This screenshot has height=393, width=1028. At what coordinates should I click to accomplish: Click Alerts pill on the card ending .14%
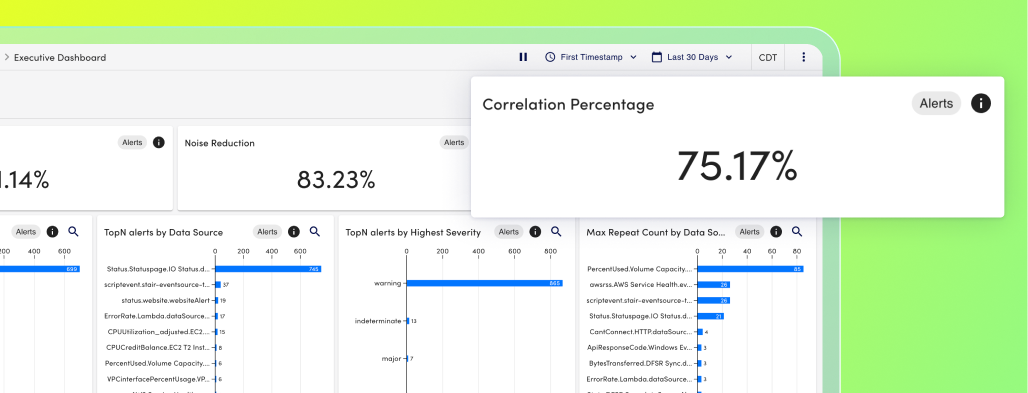(x=132, y=142)
